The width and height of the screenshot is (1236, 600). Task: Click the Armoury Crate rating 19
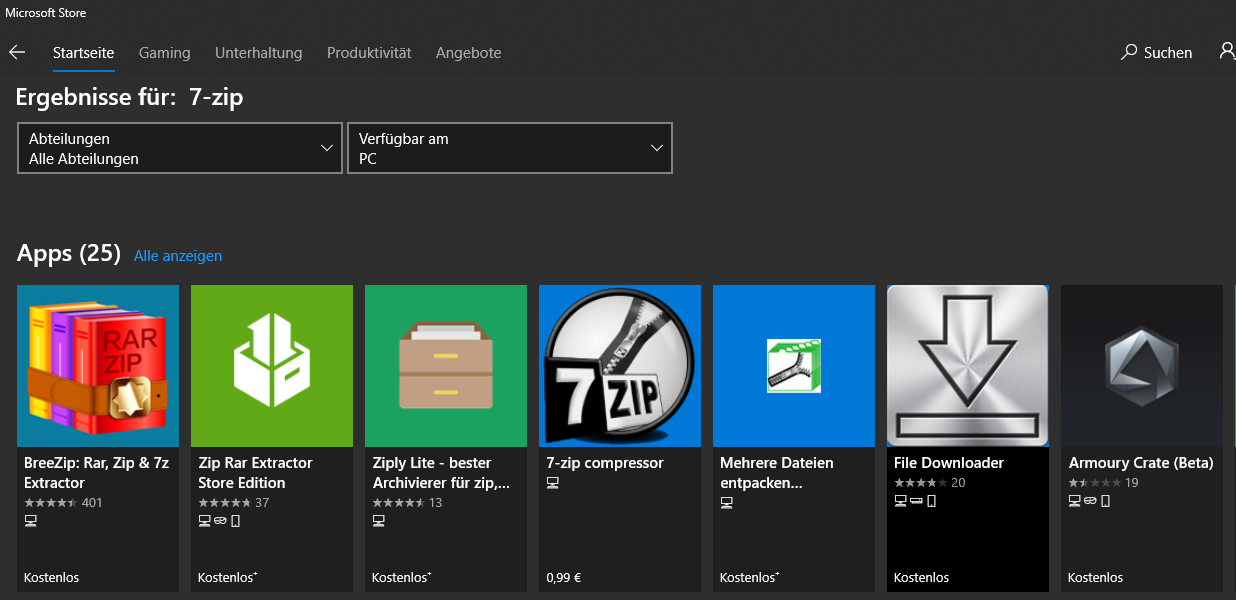(x=1104, y=483)
